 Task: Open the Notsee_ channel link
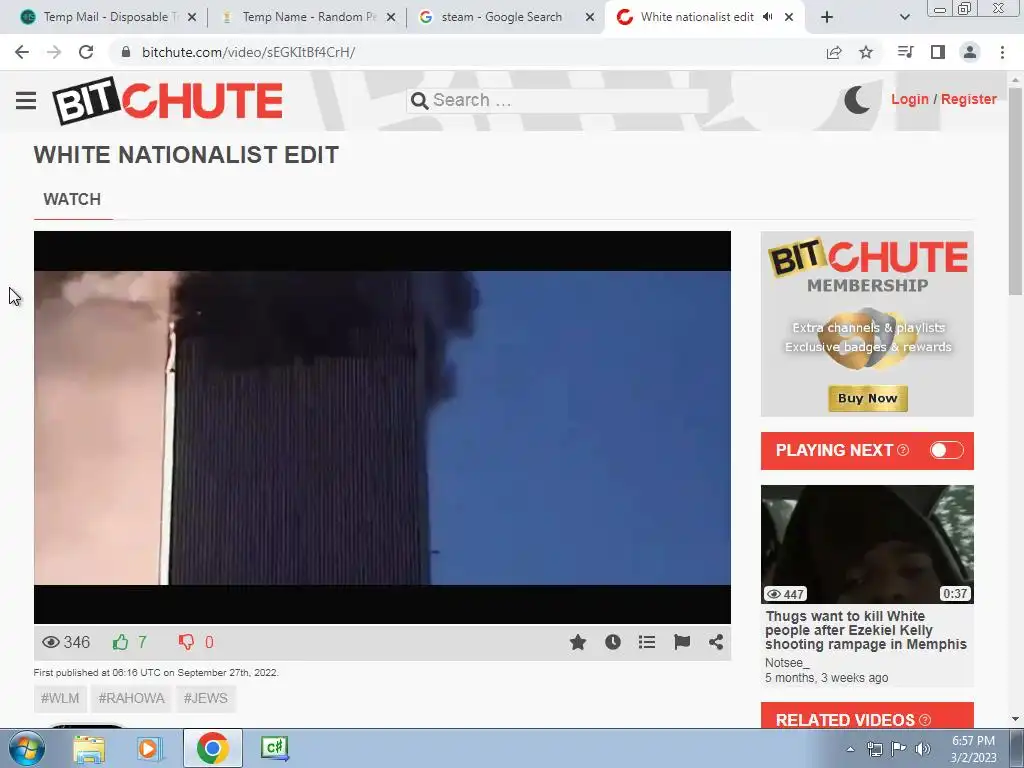click(x=787, y=663)
